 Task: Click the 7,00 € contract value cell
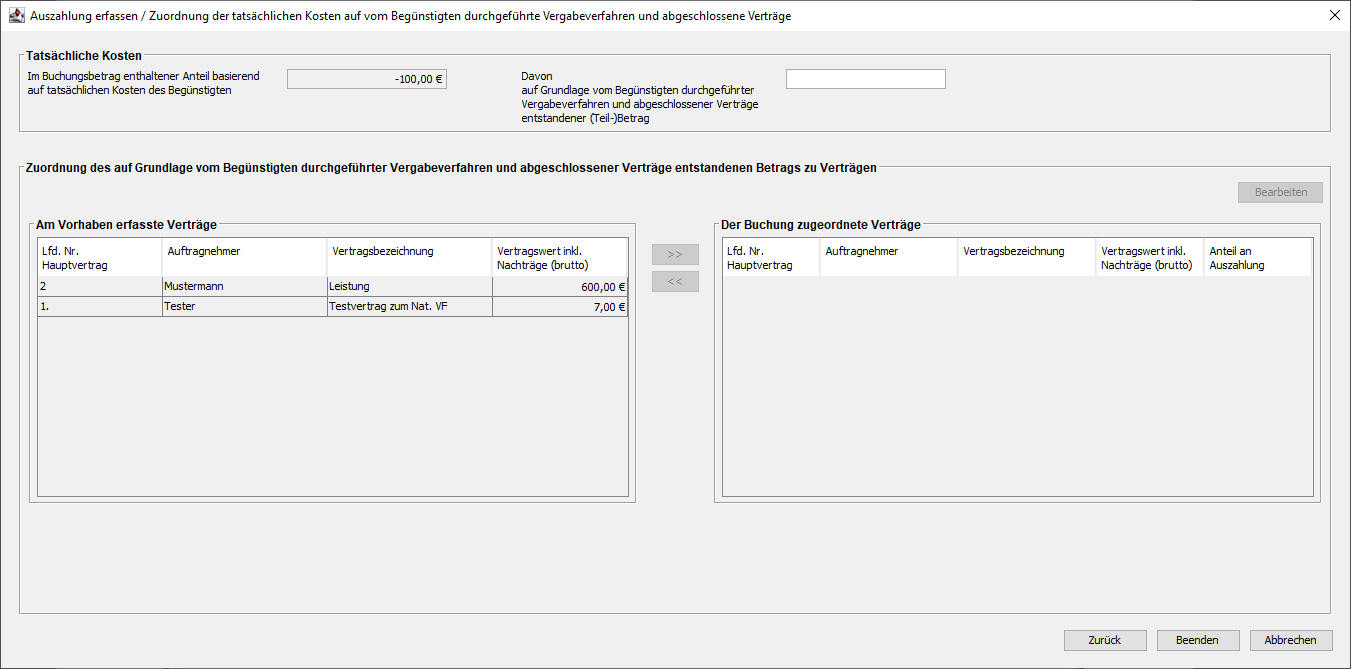pos(560,307)
